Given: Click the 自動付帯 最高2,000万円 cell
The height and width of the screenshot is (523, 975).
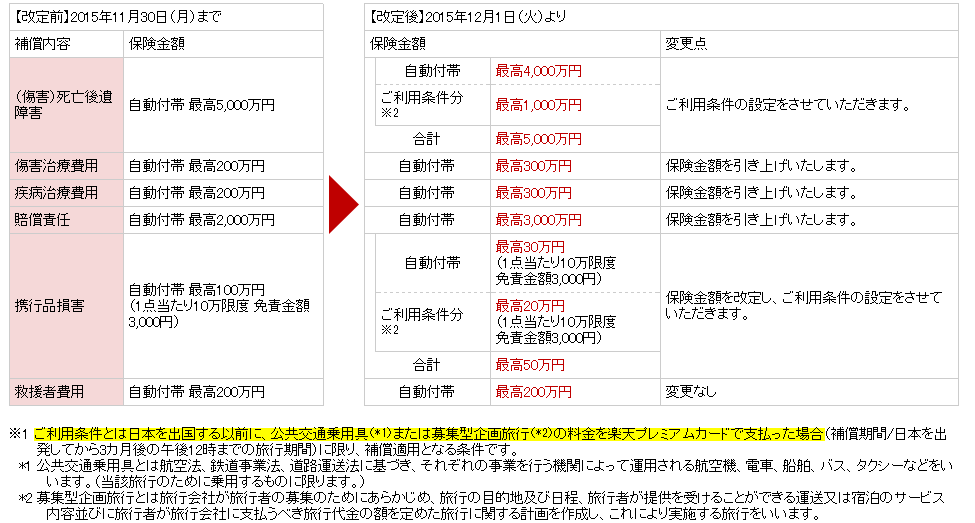Looking at the screenshot, I should pos(223,220).
